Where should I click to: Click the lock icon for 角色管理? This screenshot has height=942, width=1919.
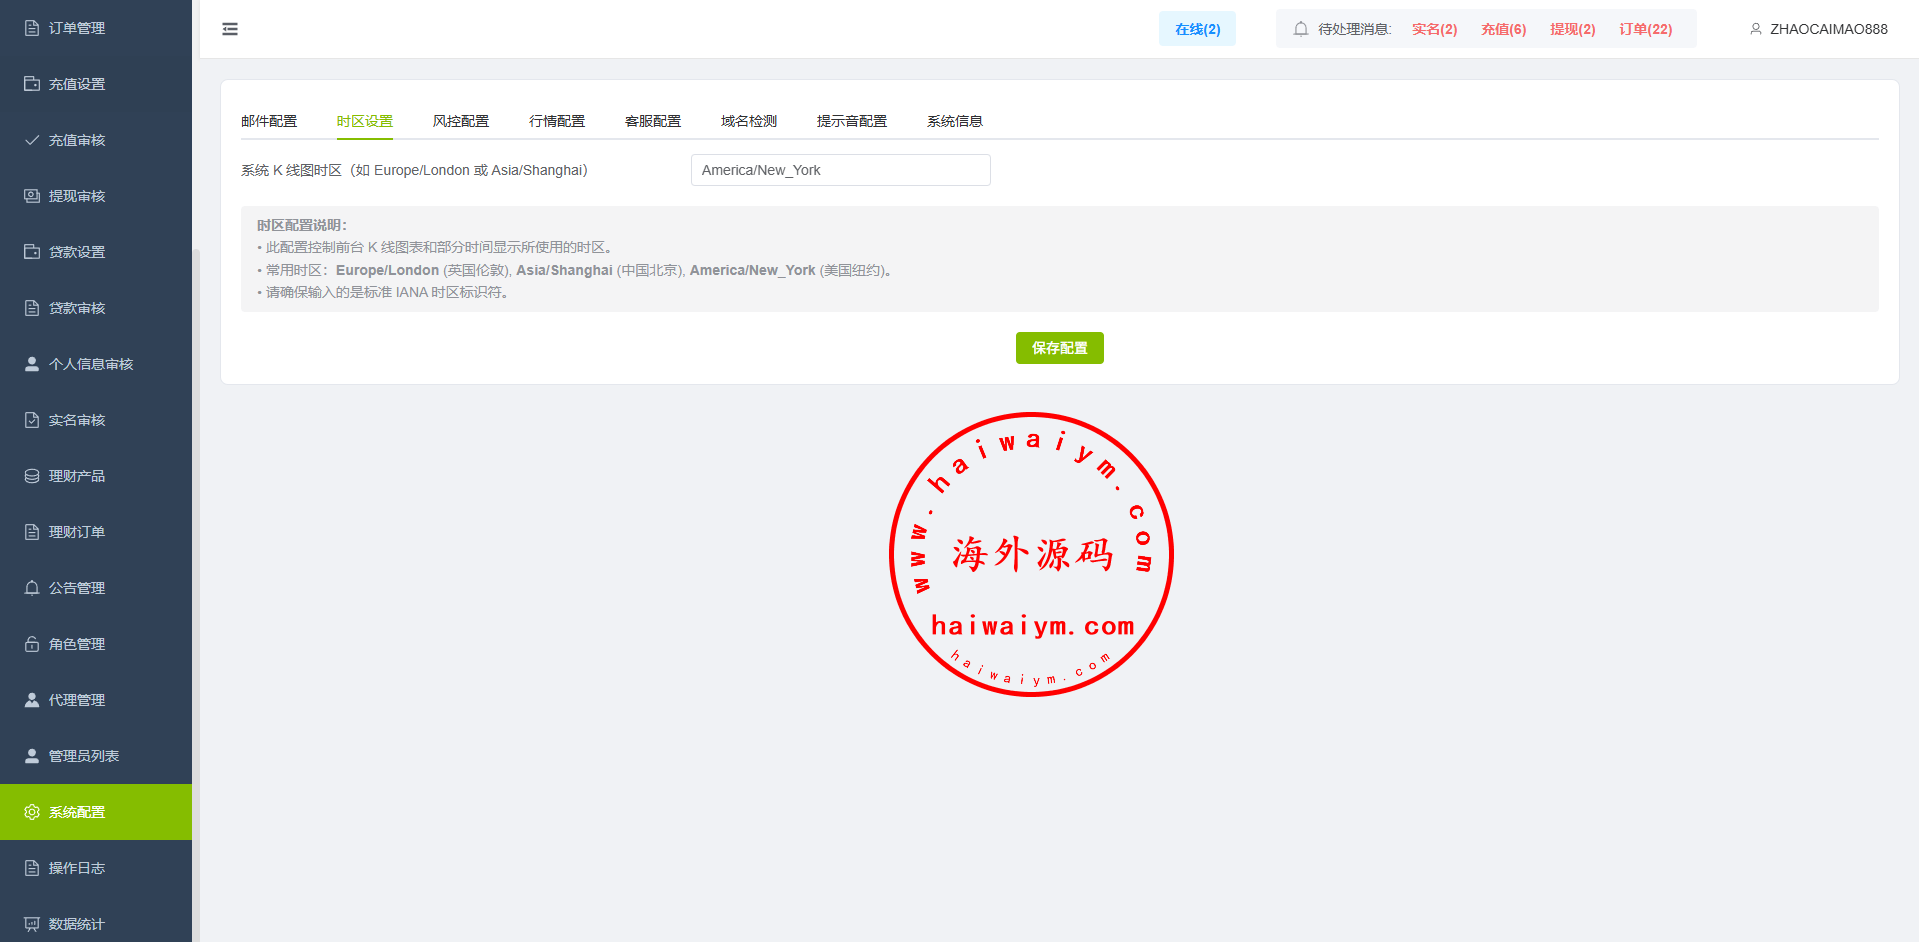click(32, 644)
